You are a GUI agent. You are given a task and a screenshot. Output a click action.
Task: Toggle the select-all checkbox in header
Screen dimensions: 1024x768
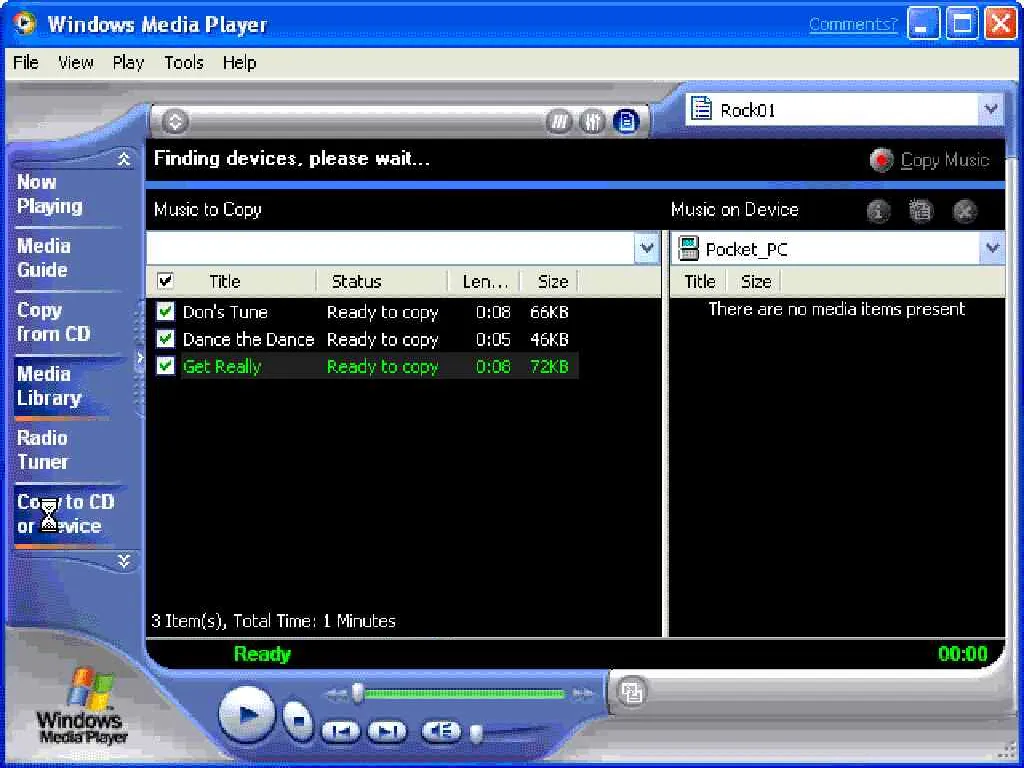tap(165, 281)
